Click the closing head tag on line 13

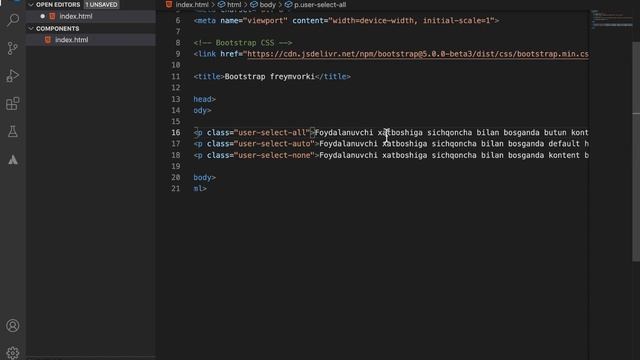point(204,99)
